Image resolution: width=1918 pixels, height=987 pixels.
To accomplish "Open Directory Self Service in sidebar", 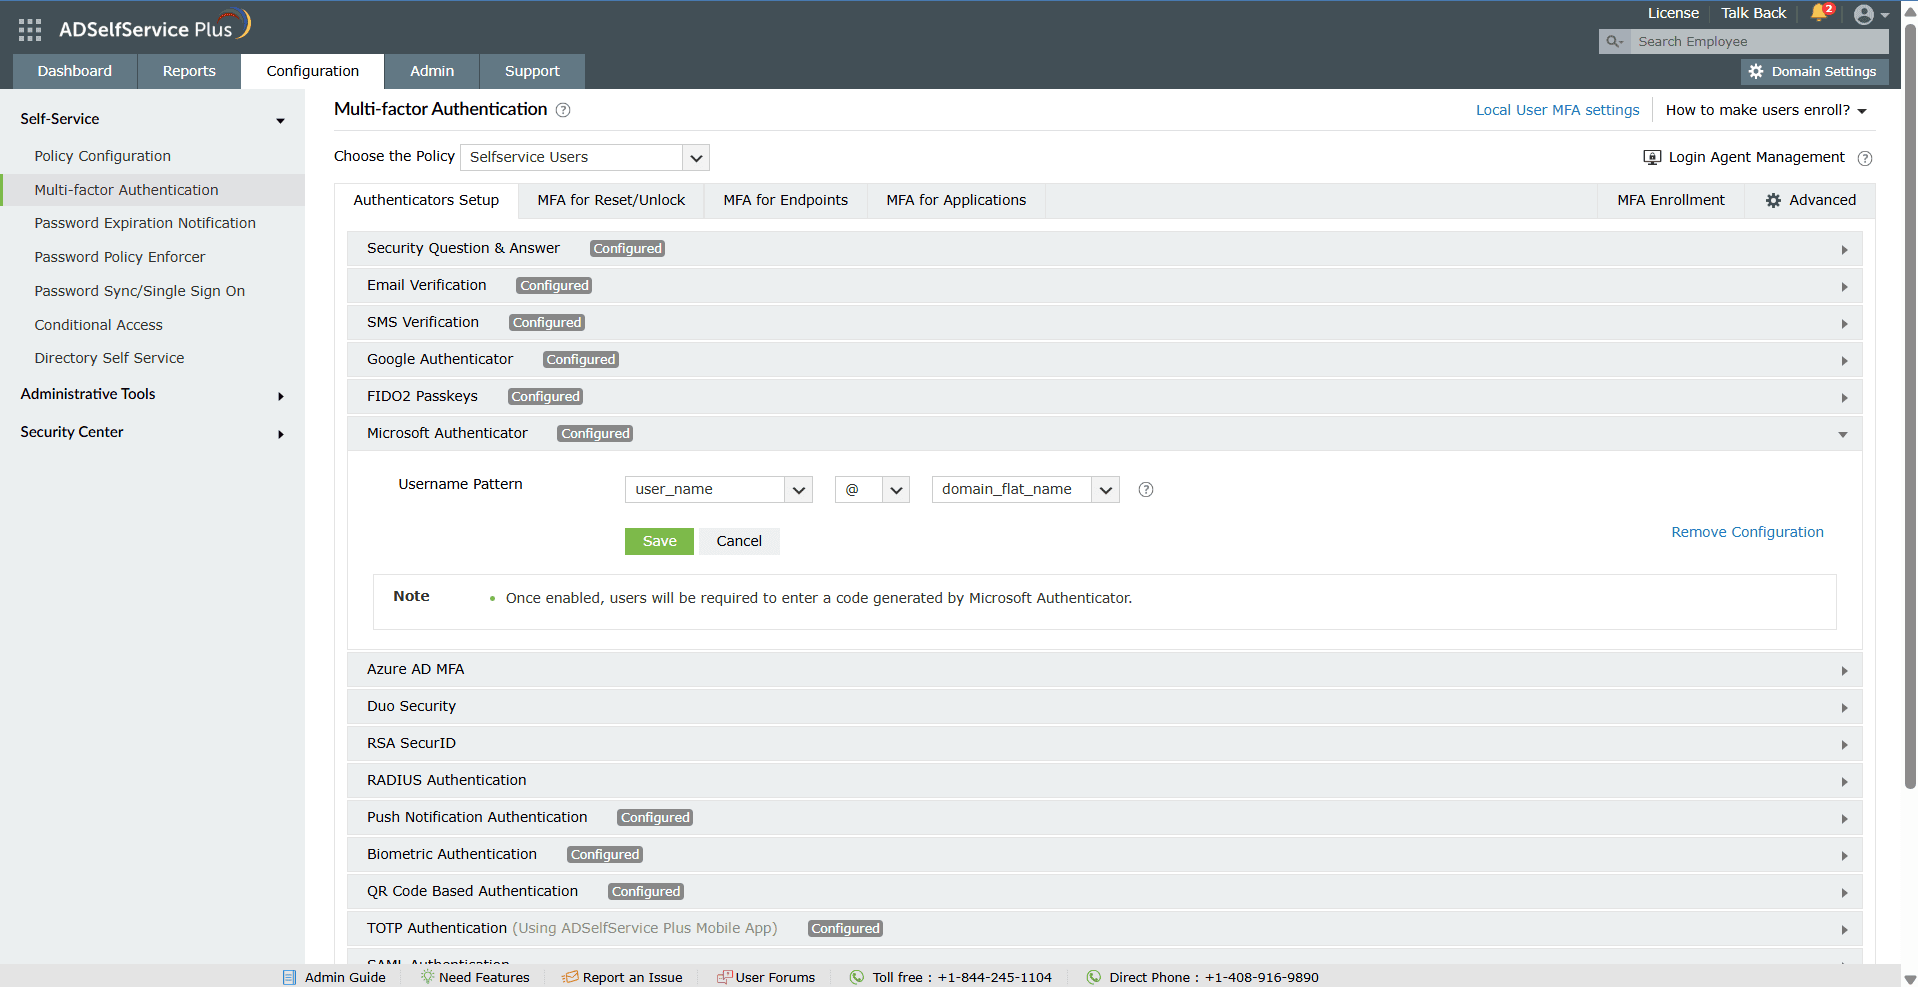I will [109, 358].
